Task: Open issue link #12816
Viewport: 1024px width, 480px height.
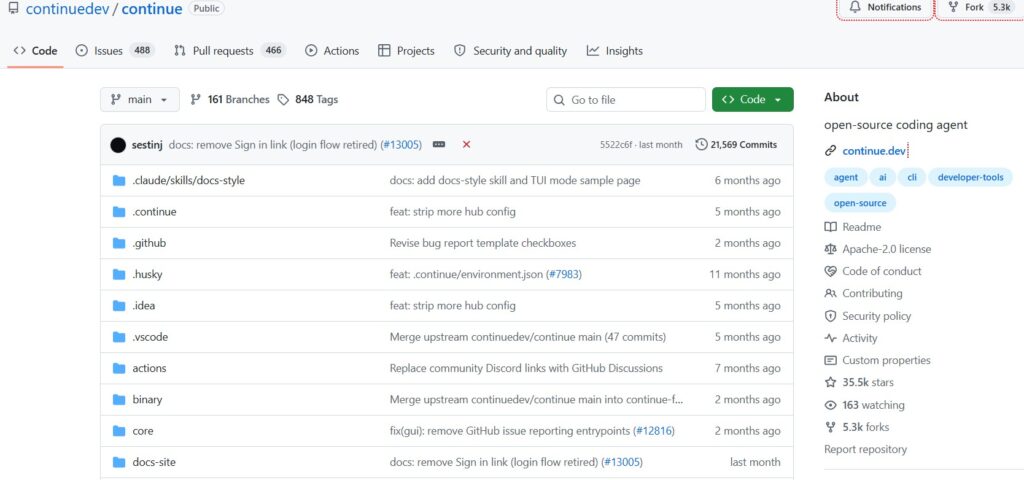Action: (654, 431)
